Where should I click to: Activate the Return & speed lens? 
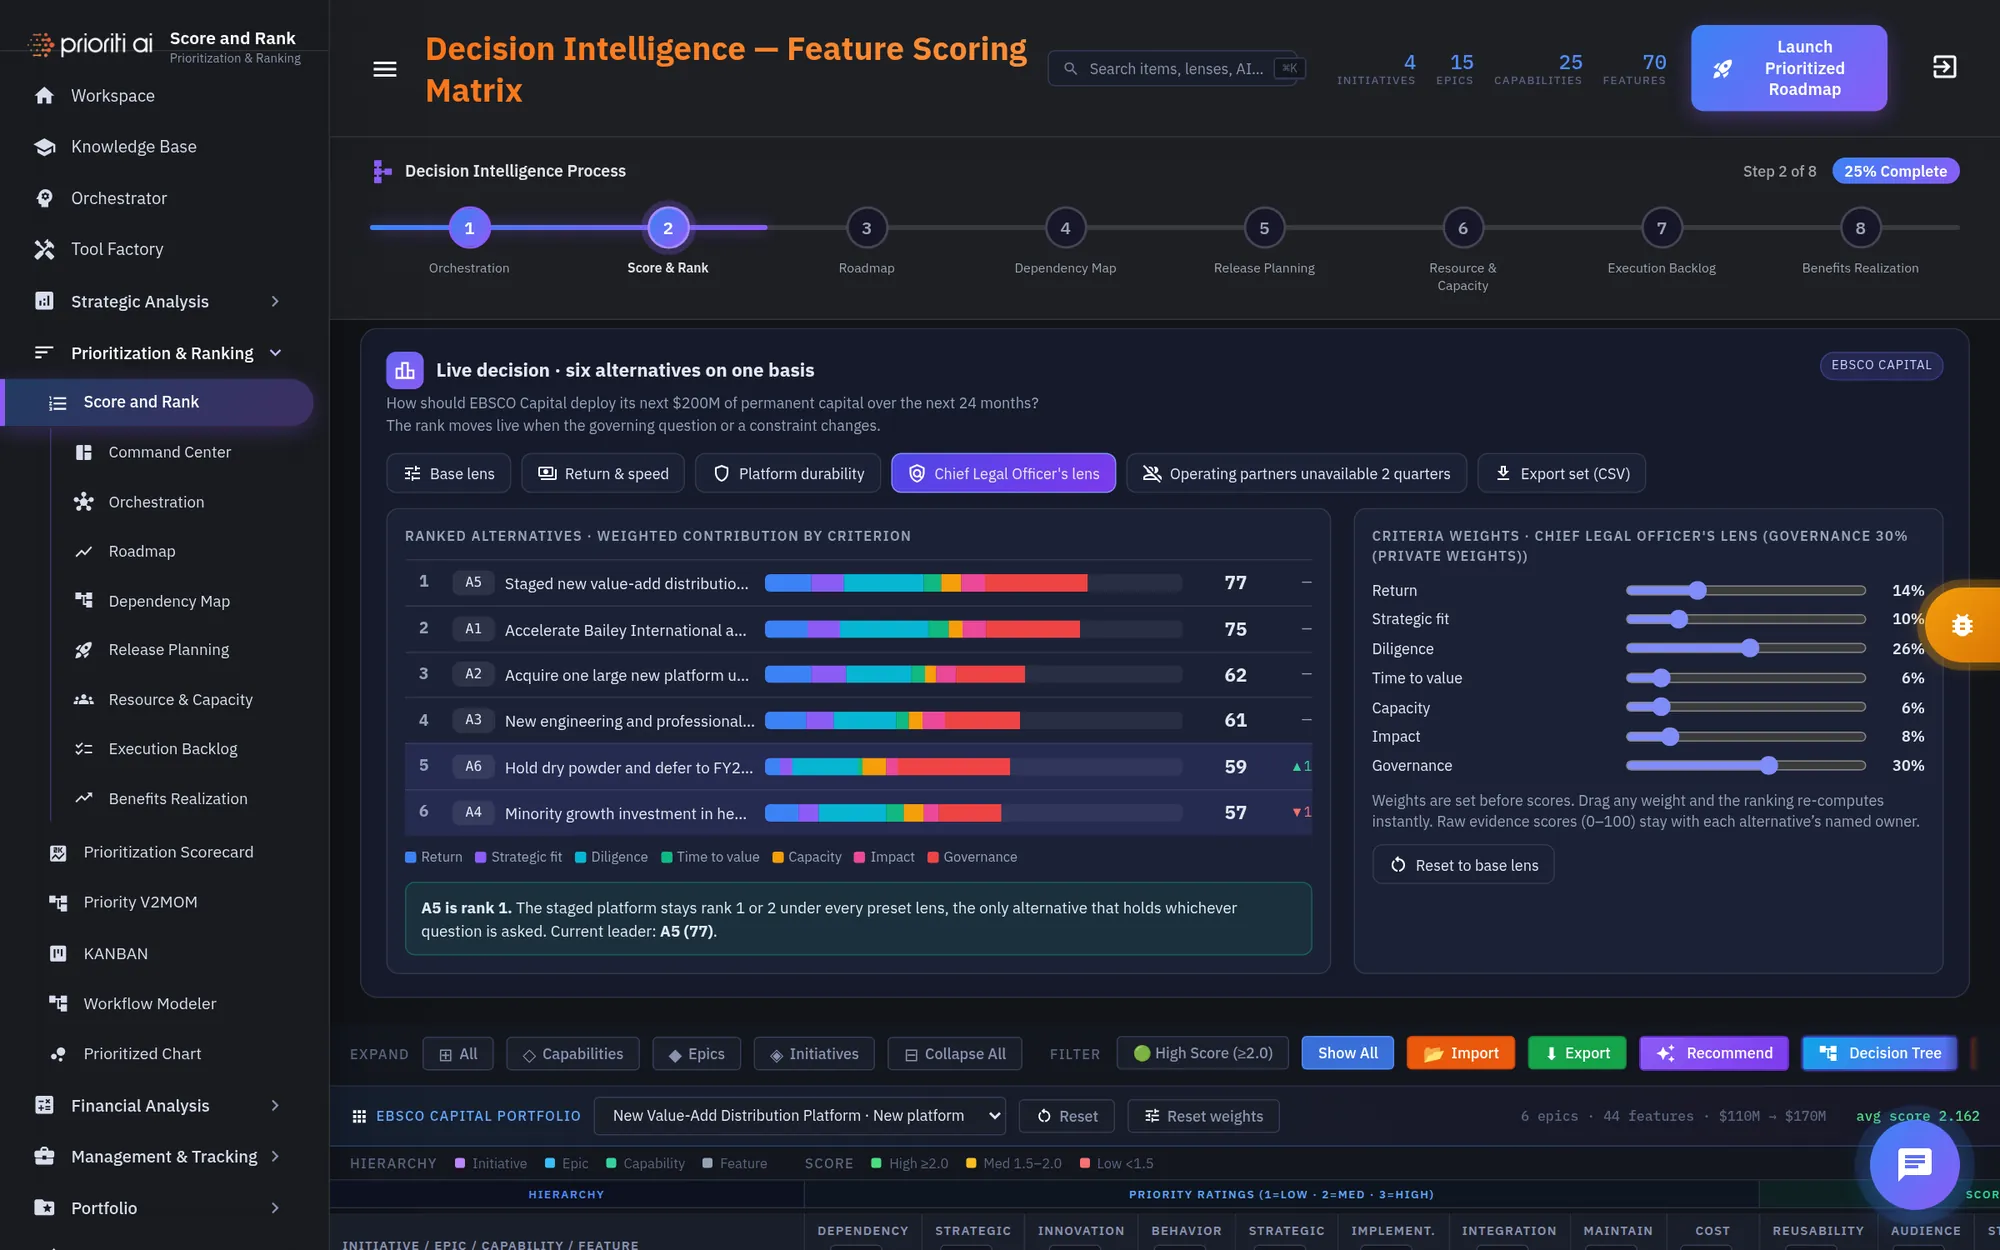(x=603, y=473)
